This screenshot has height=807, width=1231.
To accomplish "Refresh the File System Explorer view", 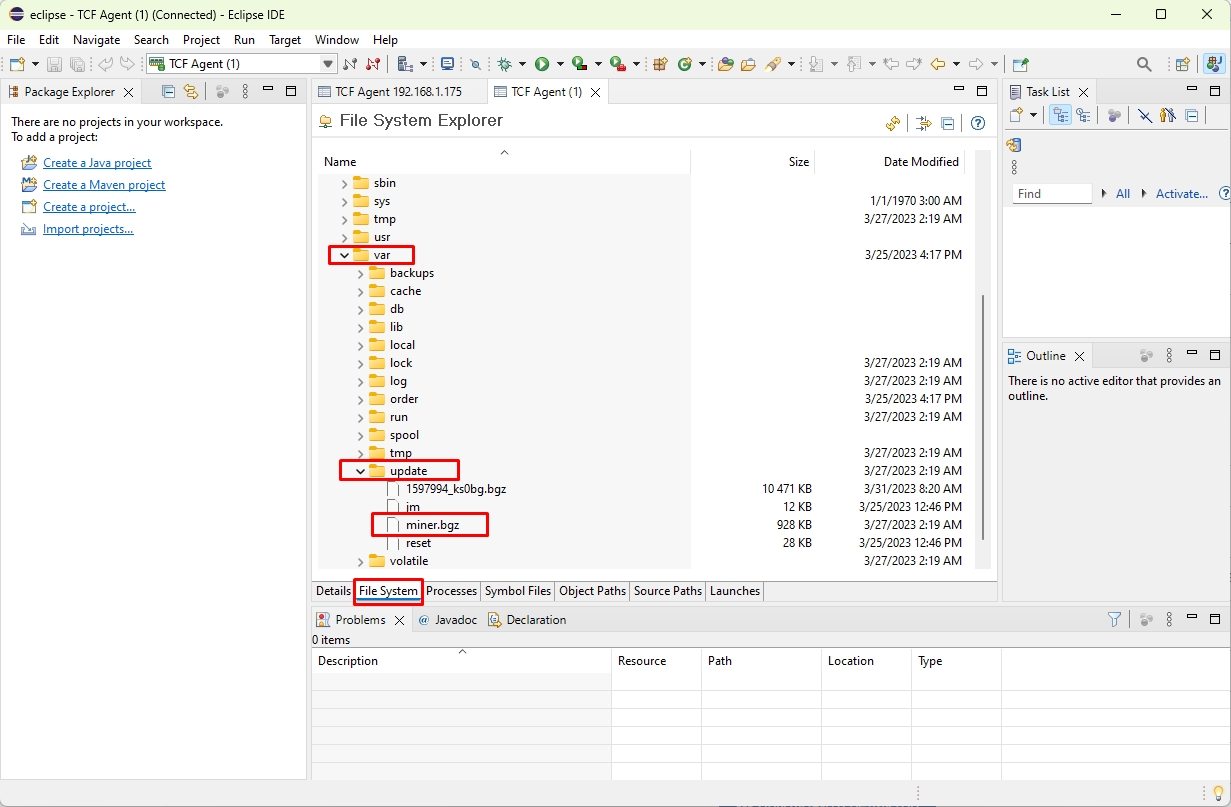I will coord(893,124).
